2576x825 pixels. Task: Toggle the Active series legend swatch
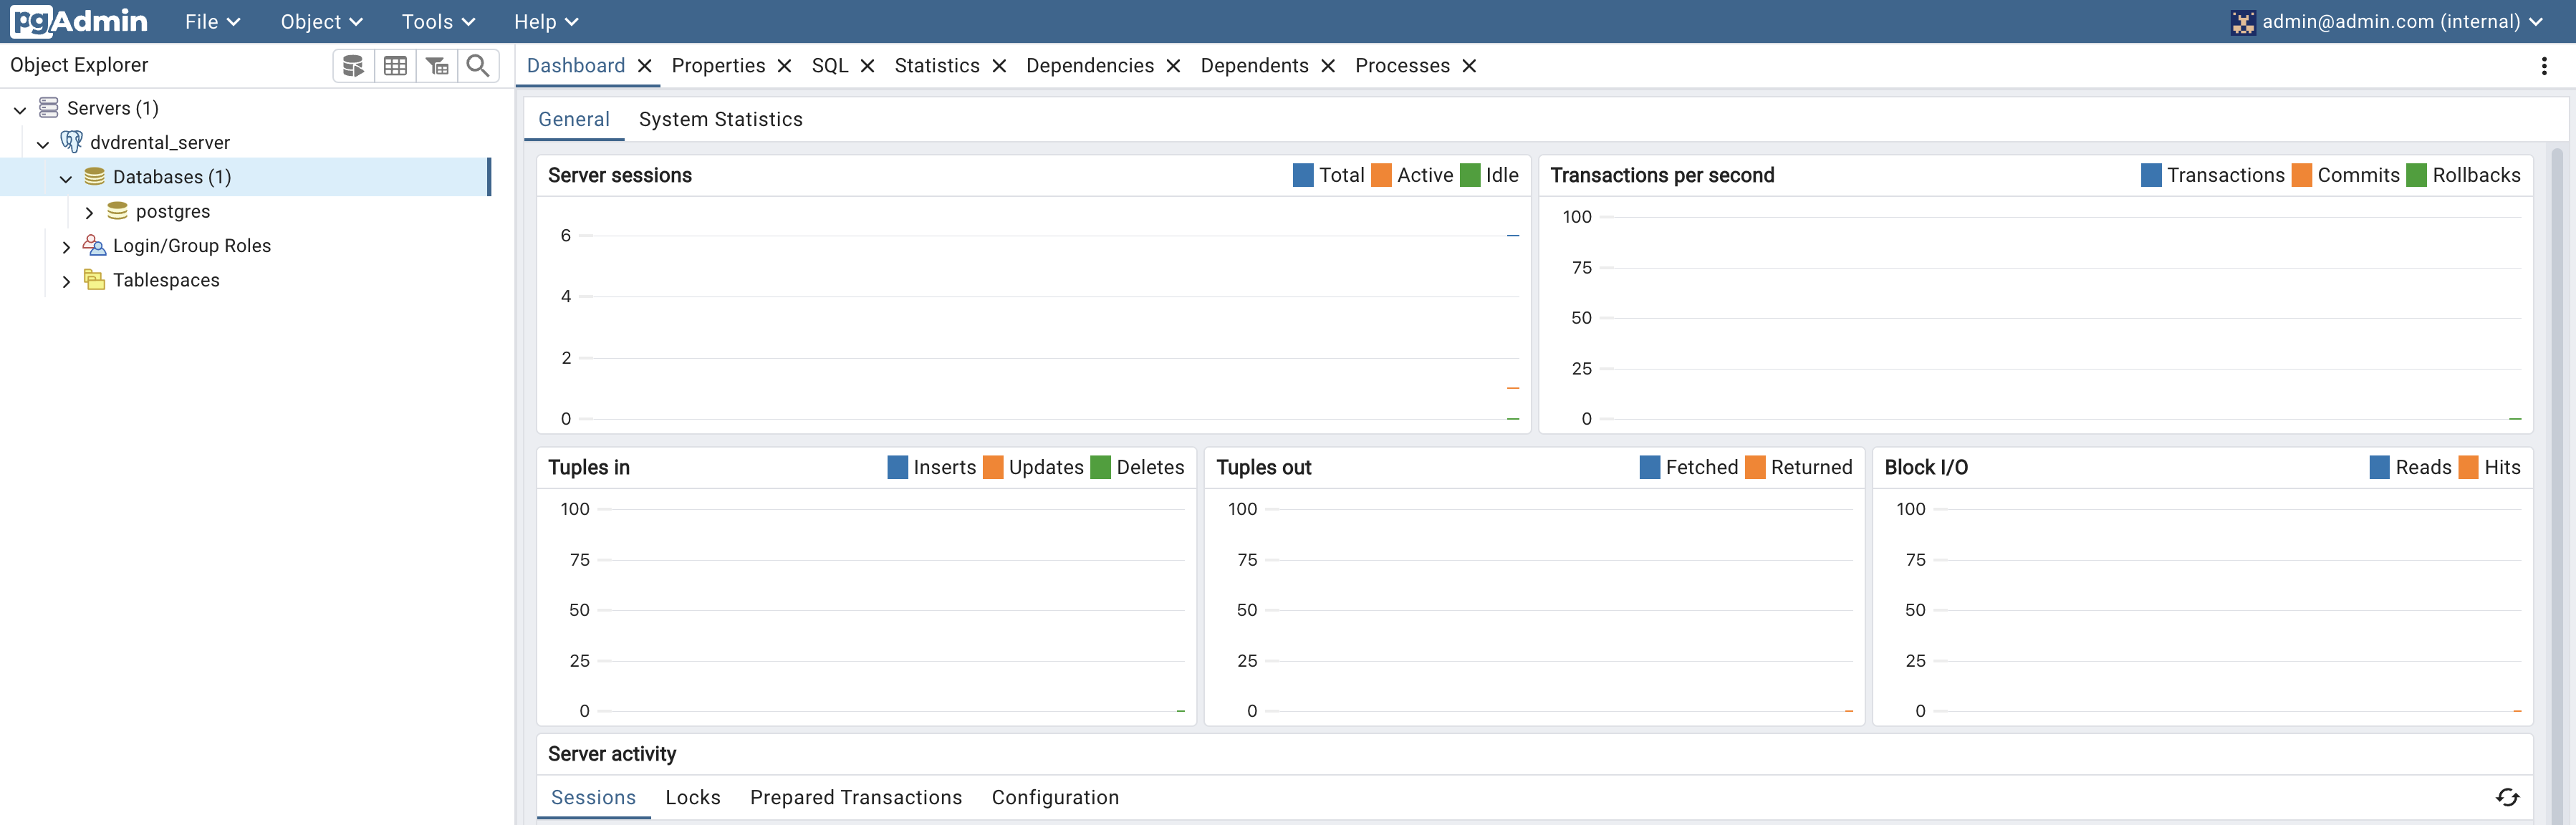pos(1381,175)
